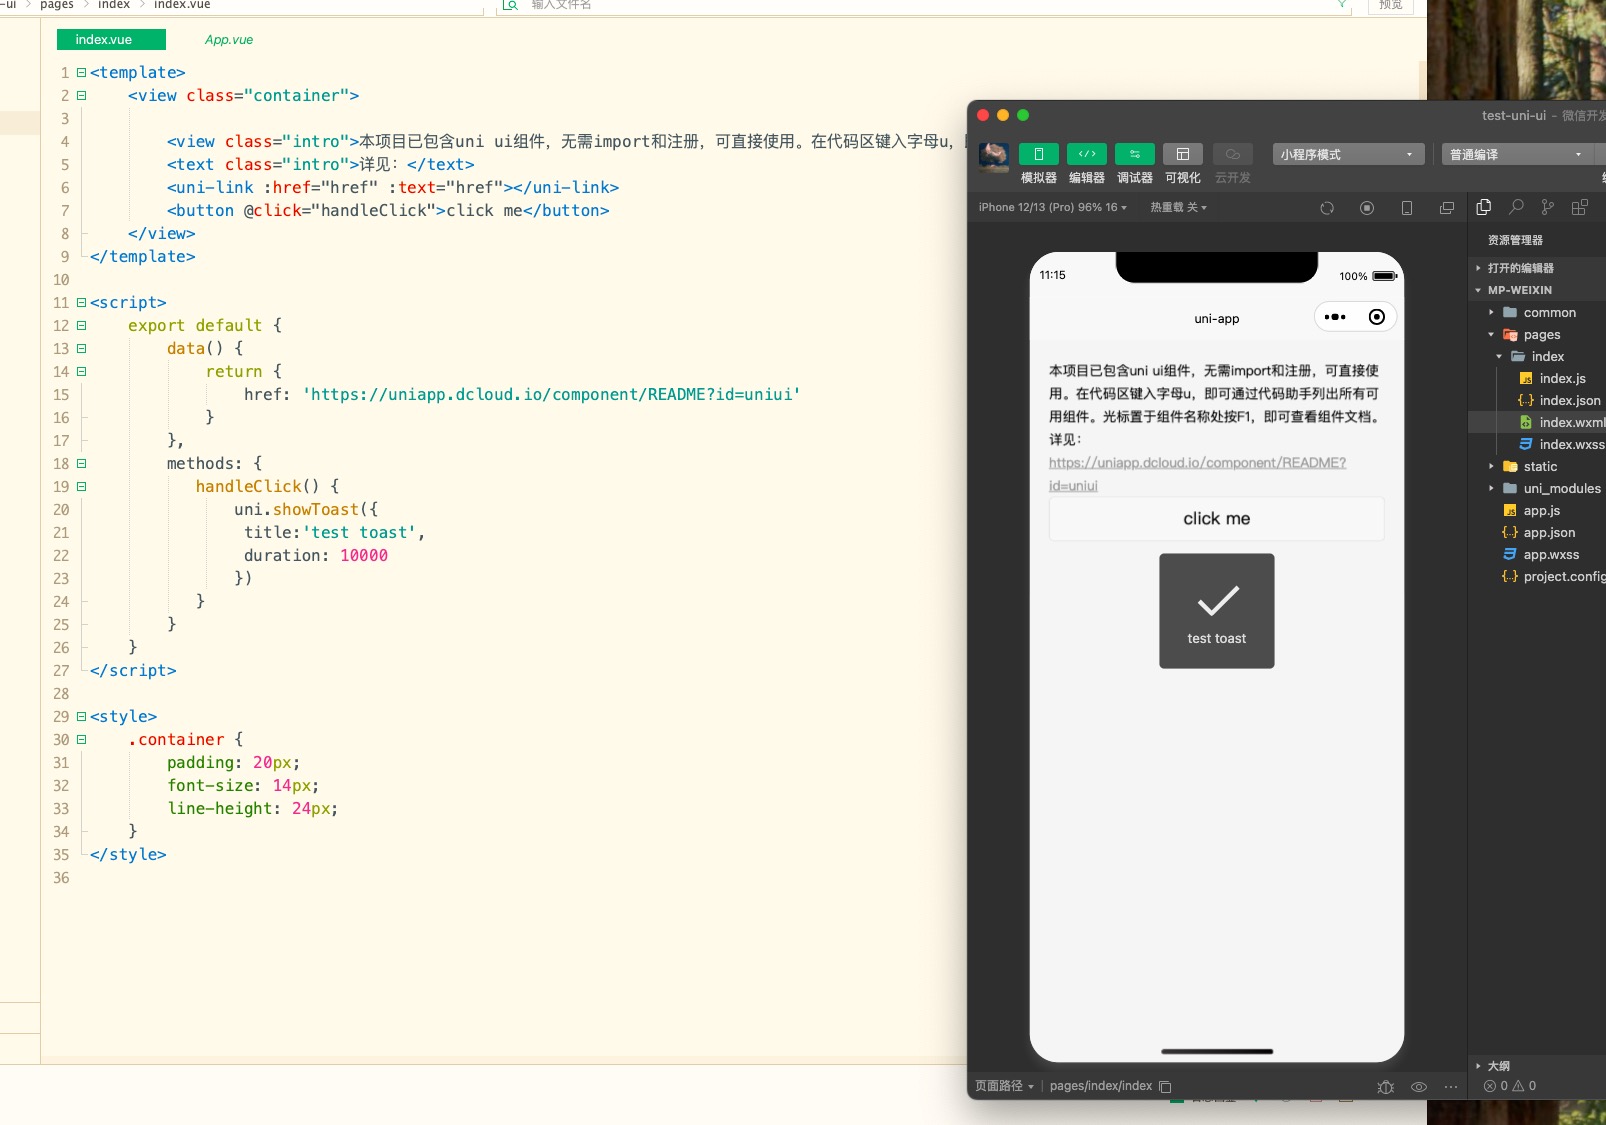1606x1125 pixels.
Task: Click the 'index' folder breadcrumb in HBuilderX
Action: tap(114, 5)
